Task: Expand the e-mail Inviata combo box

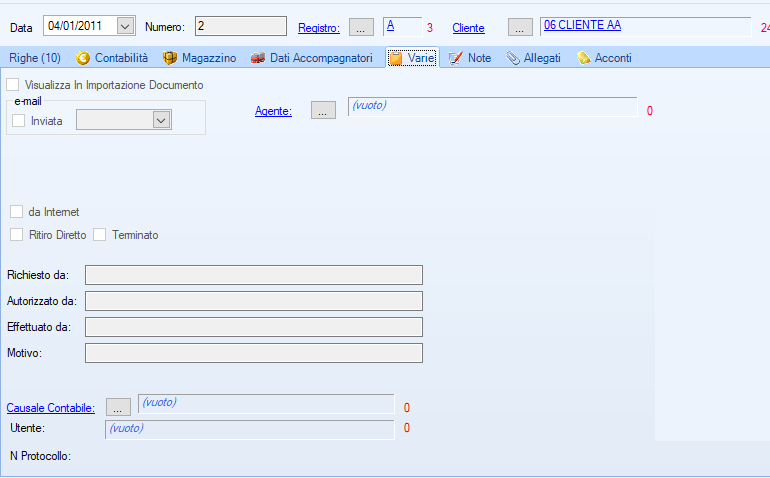Action: pyautogui.click(x=160, y=120)
